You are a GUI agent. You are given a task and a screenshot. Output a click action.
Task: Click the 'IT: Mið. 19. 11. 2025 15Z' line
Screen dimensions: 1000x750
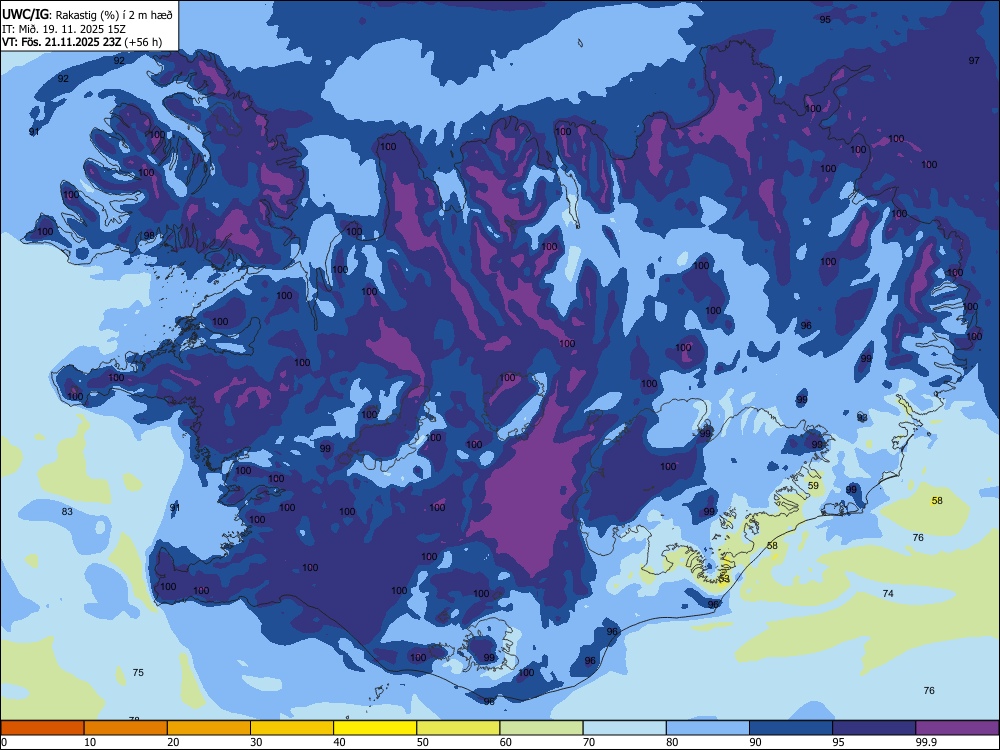coord(64,29)
